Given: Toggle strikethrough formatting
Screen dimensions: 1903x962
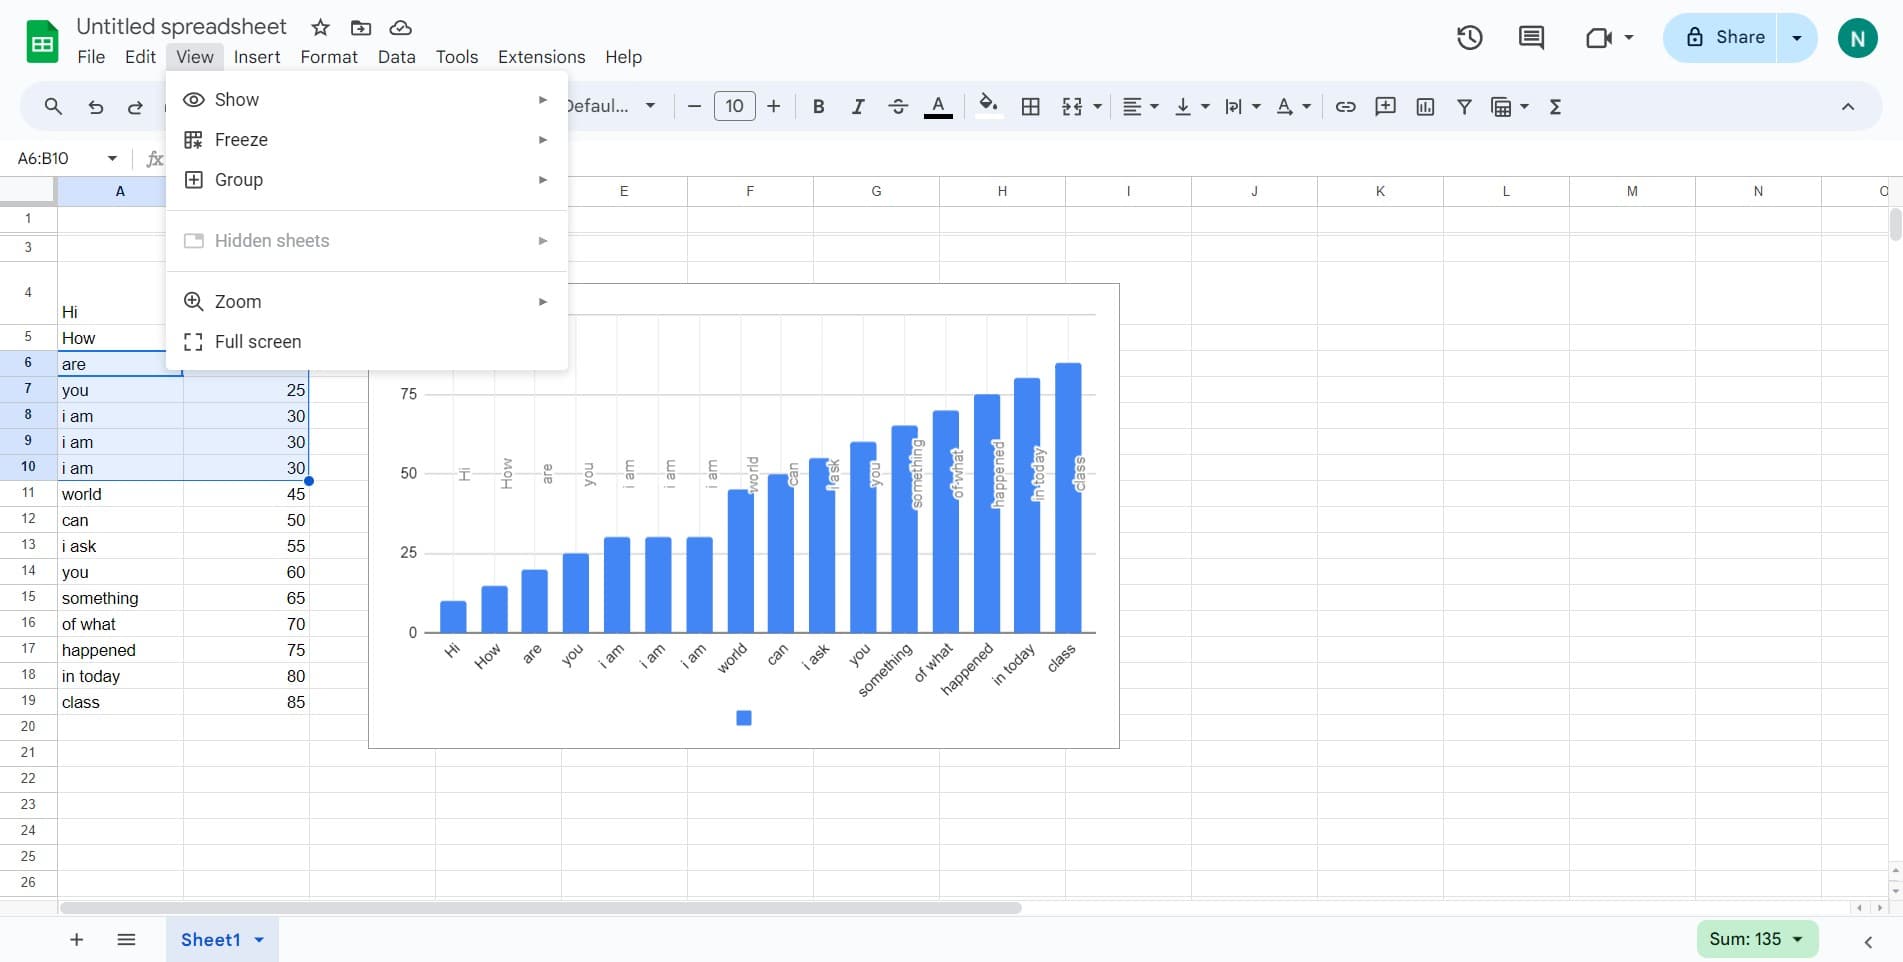Looking at the screenshot, I should pos(897,107).
